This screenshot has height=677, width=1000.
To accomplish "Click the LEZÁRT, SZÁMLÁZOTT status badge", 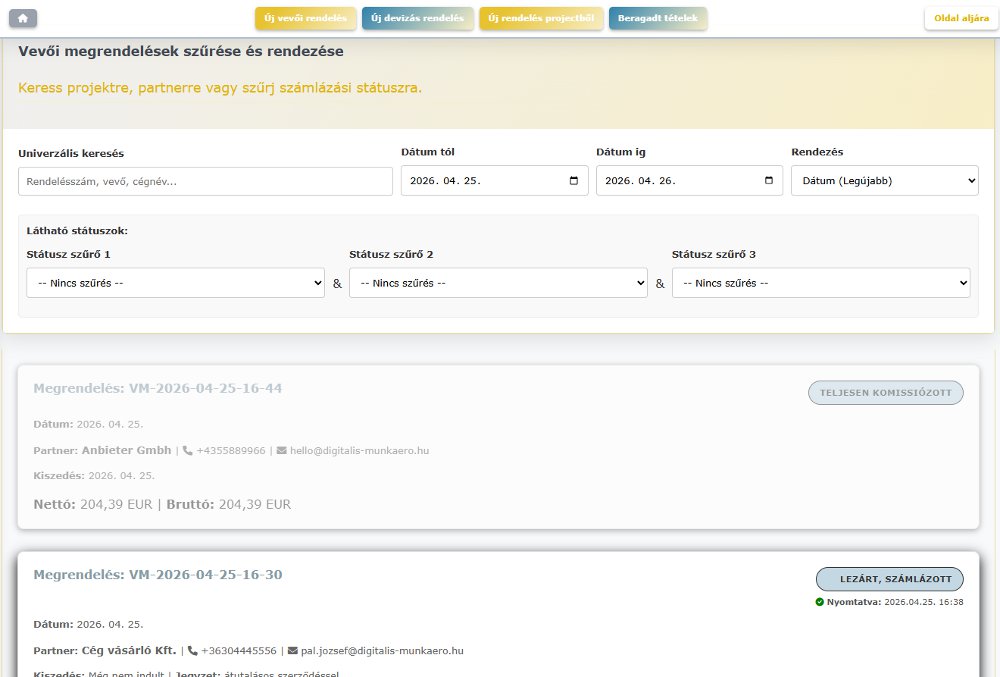I will pyautogui.click(x=890, y=578).
